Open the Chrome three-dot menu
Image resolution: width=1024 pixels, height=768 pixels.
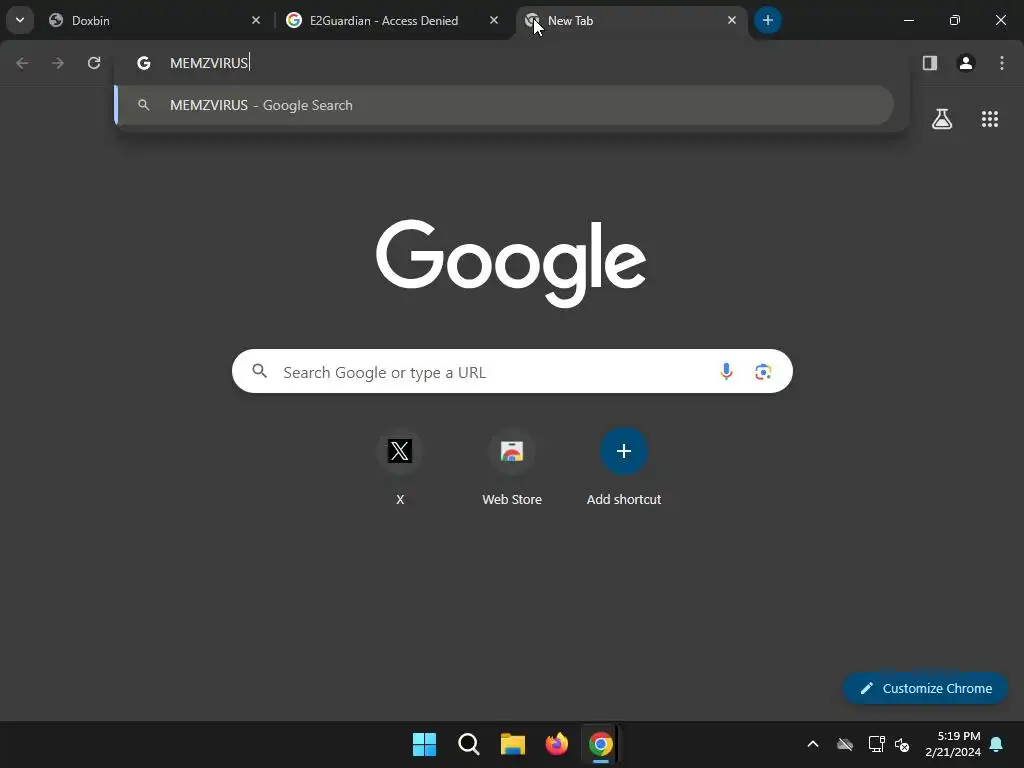[1002, 63]
